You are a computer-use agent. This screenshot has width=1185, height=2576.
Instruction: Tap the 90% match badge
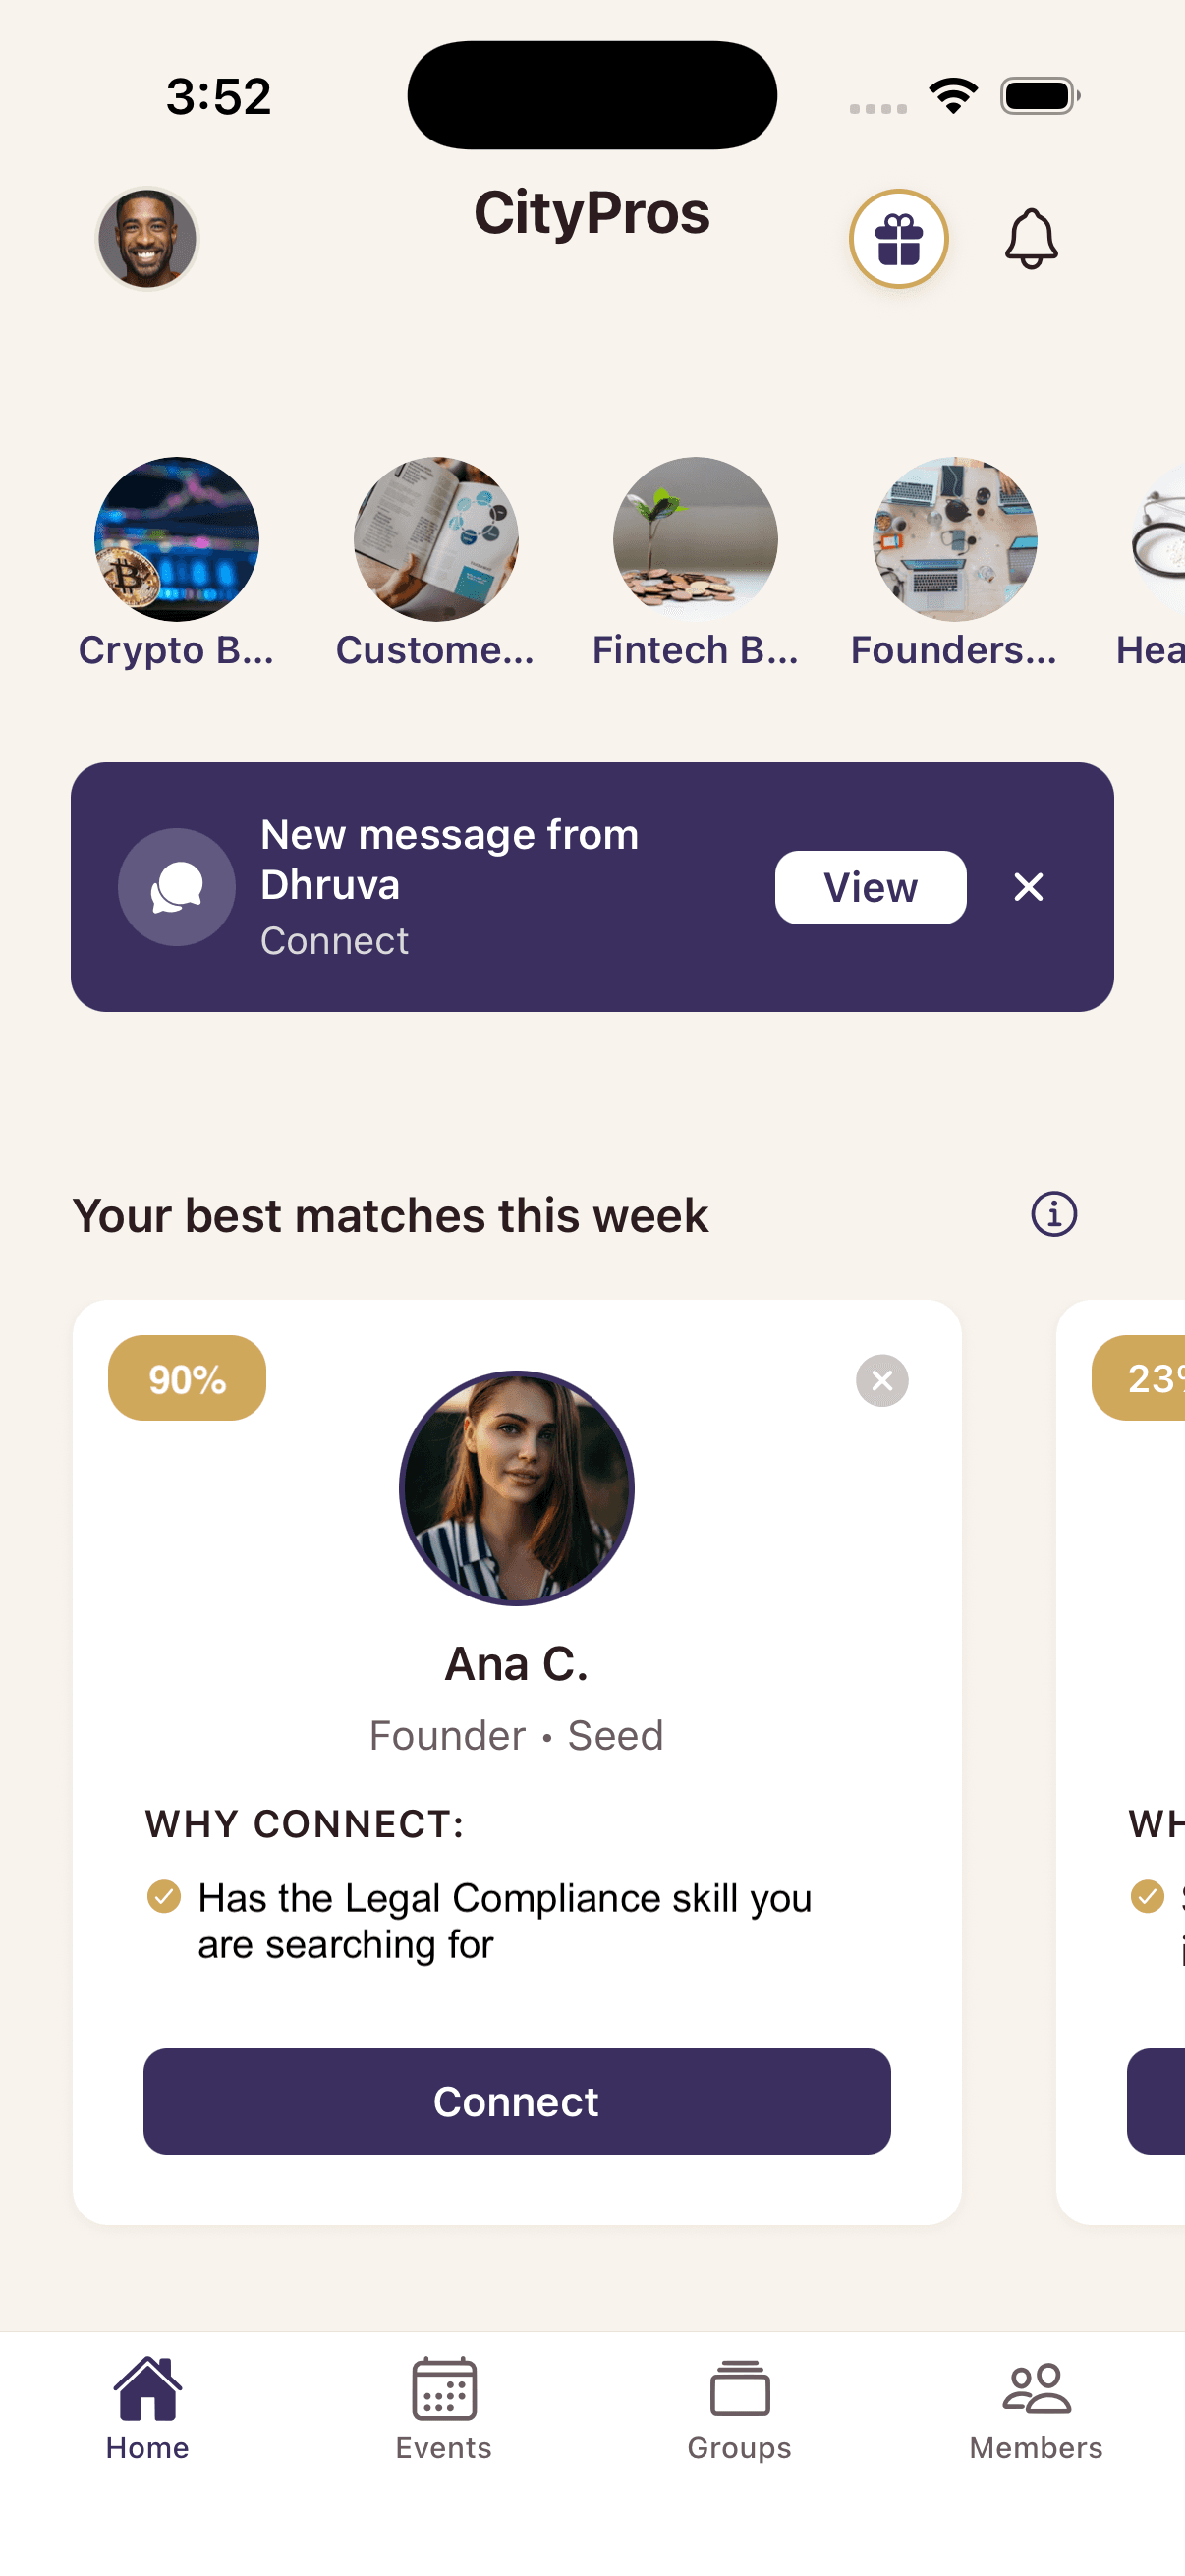pyautogui.click(x=186, y=1378)
